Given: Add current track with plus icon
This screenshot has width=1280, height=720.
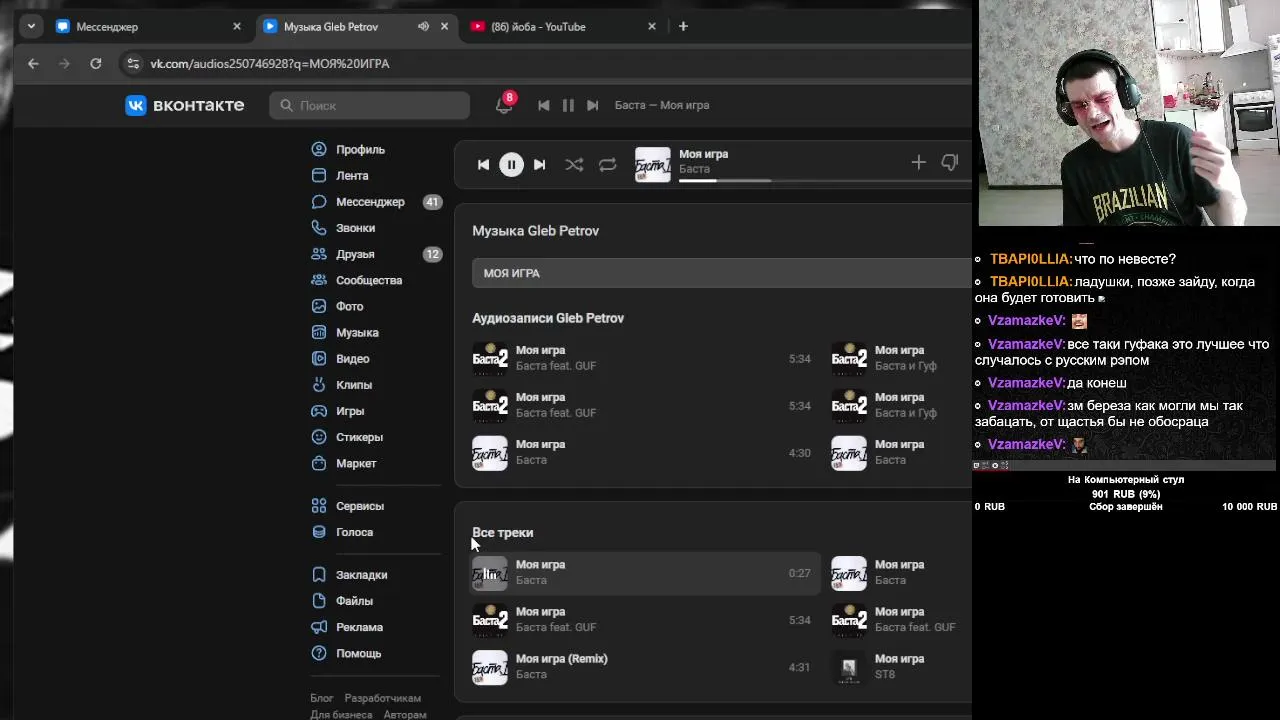Looking at the screenshot, I should pyautogui.click(x=918, y=162).
